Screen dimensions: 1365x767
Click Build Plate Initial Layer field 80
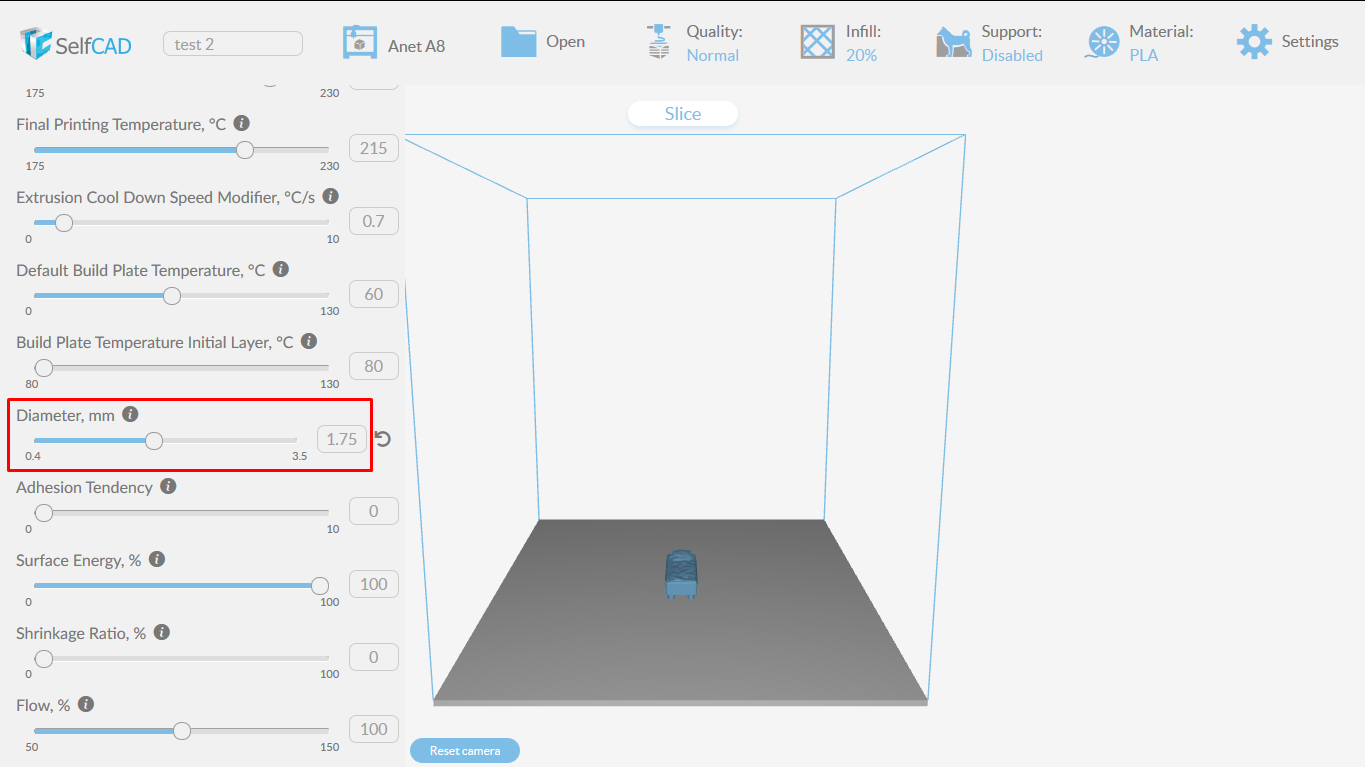tap(374, 366)
